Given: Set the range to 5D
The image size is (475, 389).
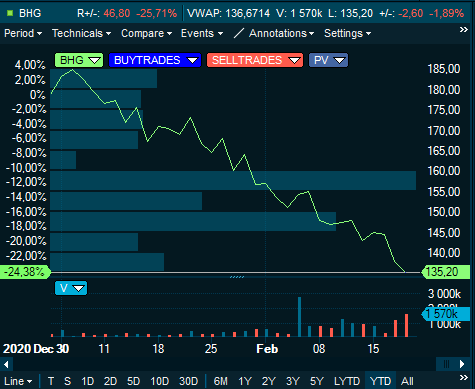Looking at the screenshot, I should point(133,381).
